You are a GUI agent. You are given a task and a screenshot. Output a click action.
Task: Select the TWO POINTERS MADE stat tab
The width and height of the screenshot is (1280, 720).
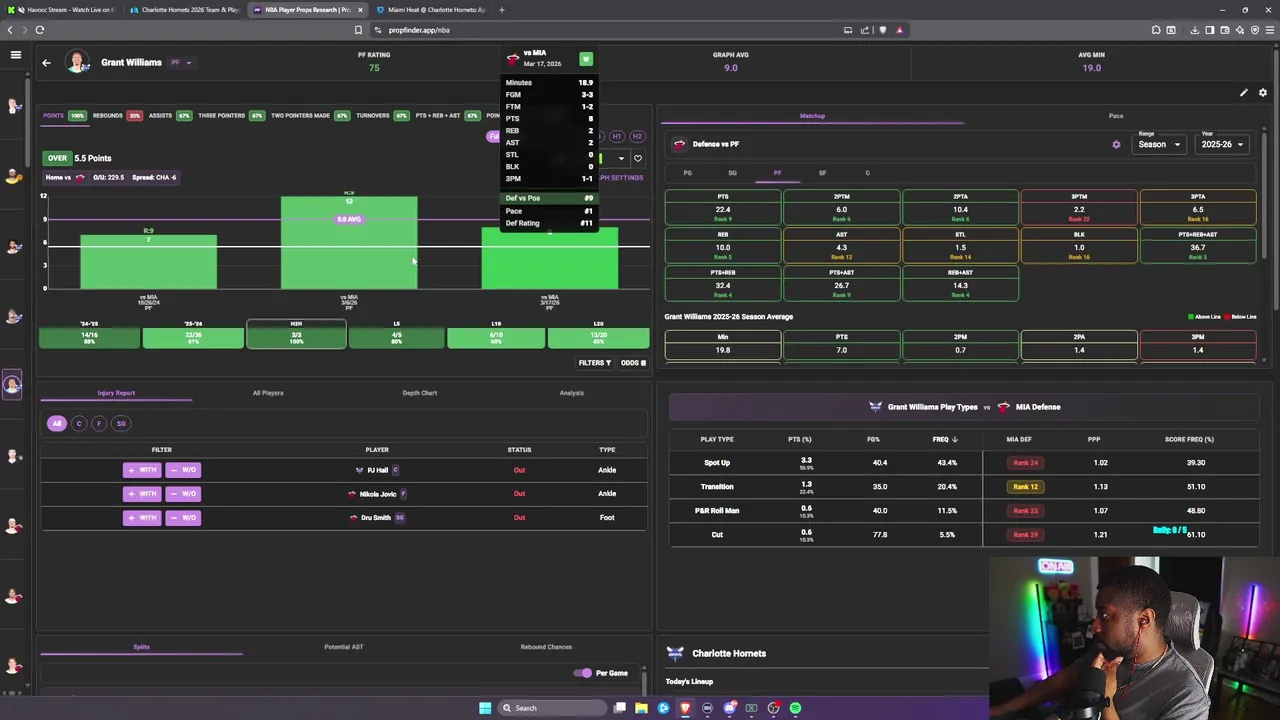tap(310, 116)
